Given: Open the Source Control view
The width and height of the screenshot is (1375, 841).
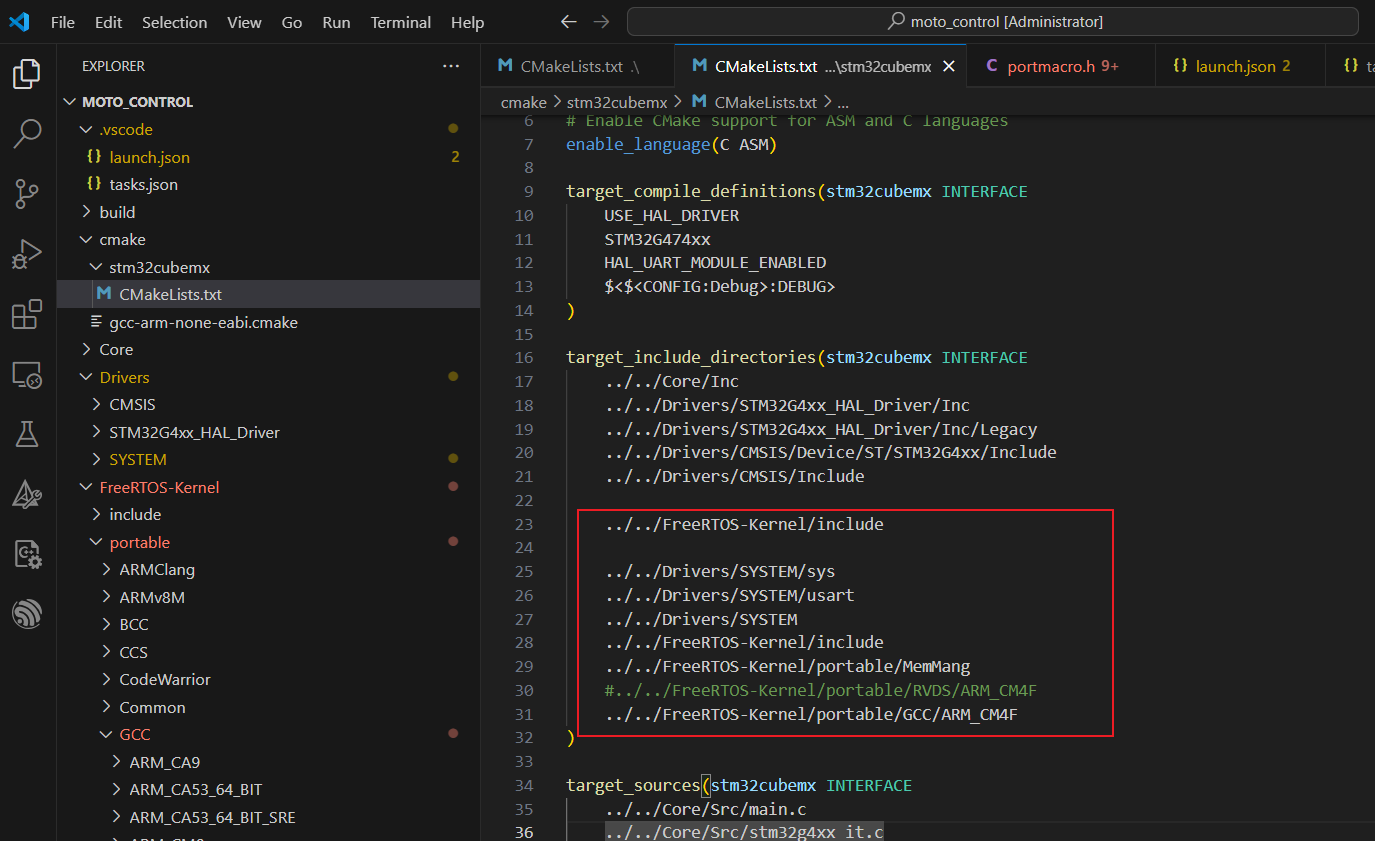Looking at the screenshot, I should pos(27,194).
